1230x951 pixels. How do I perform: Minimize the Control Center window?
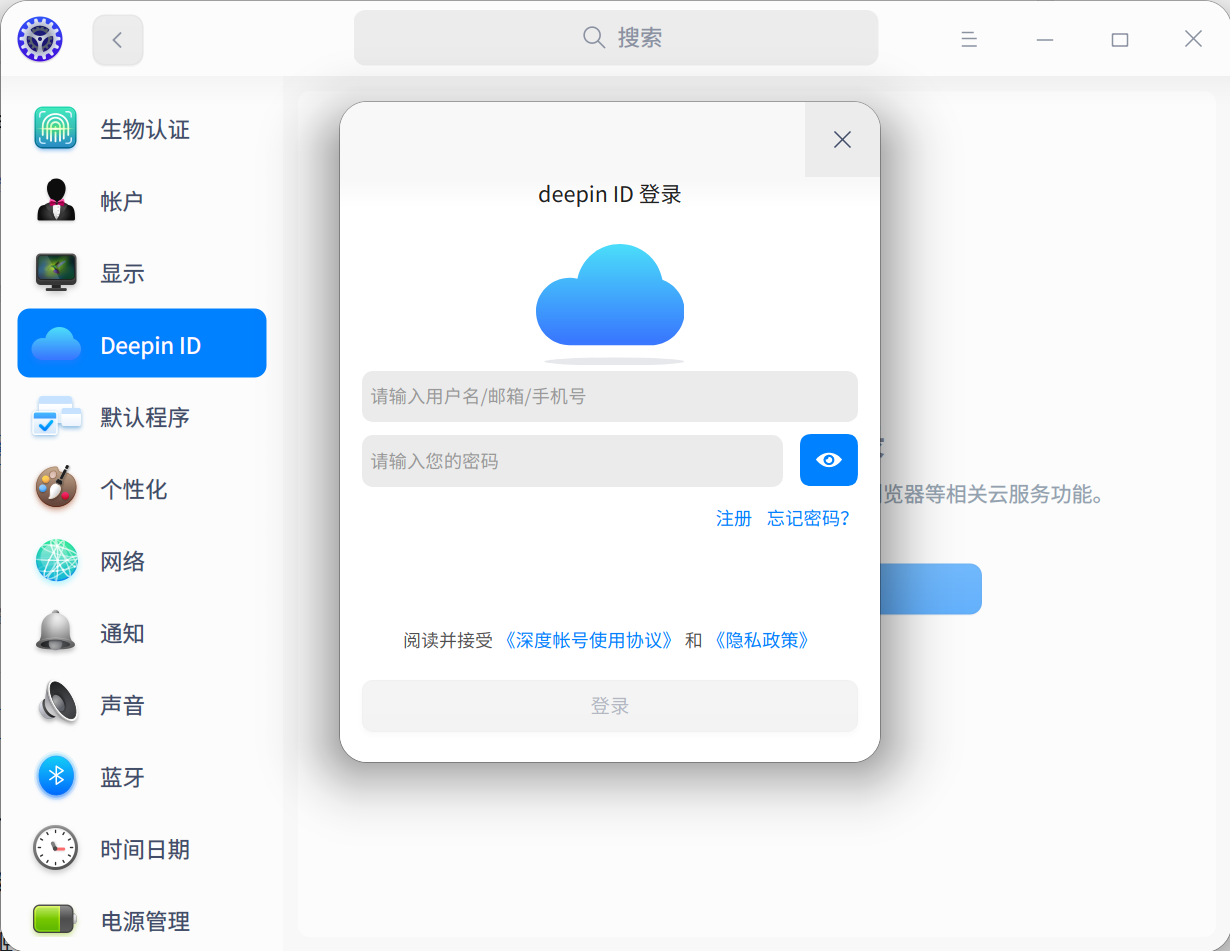(1045, 40)
